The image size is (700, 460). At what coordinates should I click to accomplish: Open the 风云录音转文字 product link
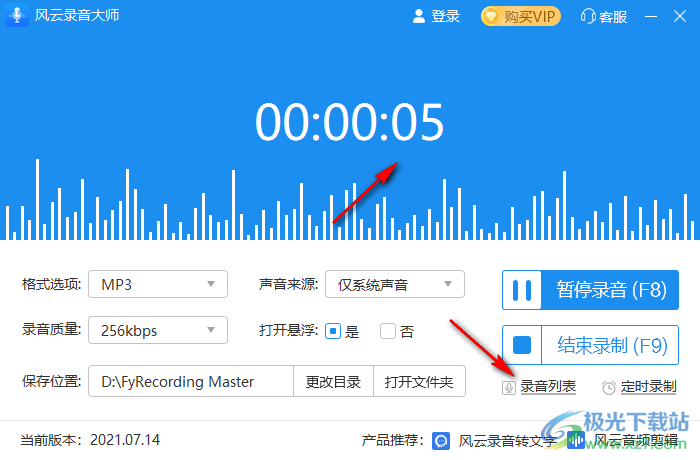click(x=508, y=441)
